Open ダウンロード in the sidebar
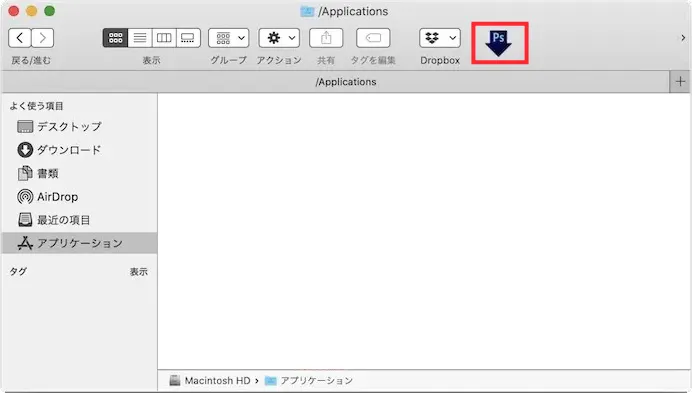 tap(79, 150)
